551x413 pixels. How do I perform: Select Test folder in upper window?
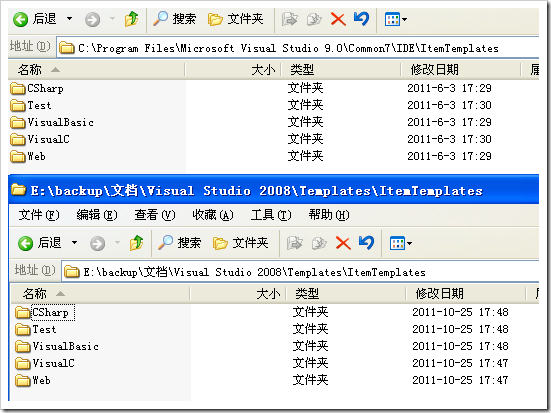coord(31,105)
